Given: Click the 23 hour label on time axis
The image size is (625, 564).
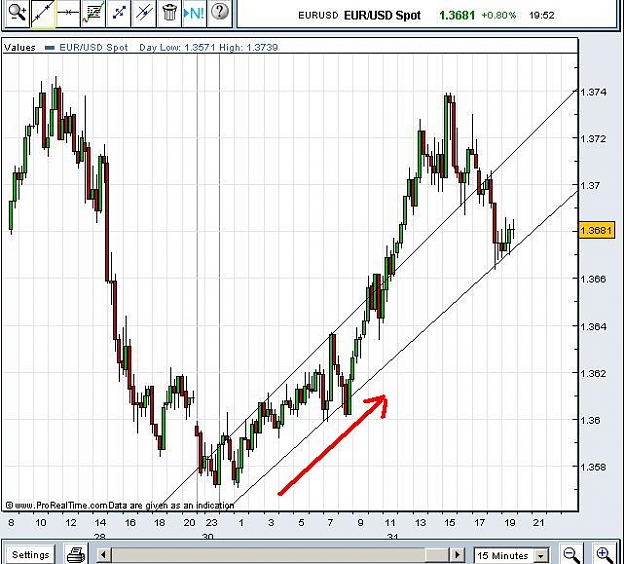Looking at the screenshot, I should (x=212, y=523).
